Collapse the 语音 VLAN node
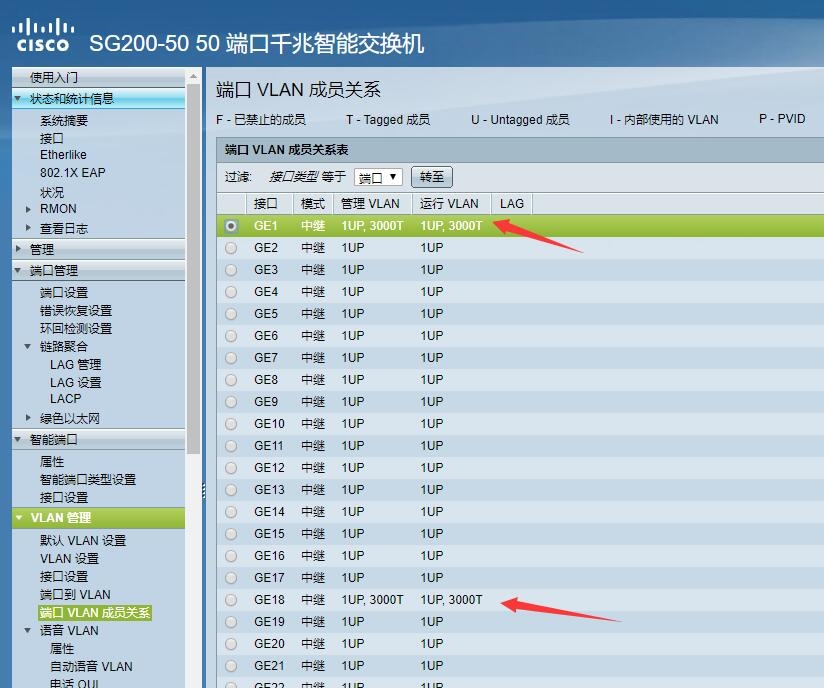 click(28, 630)
